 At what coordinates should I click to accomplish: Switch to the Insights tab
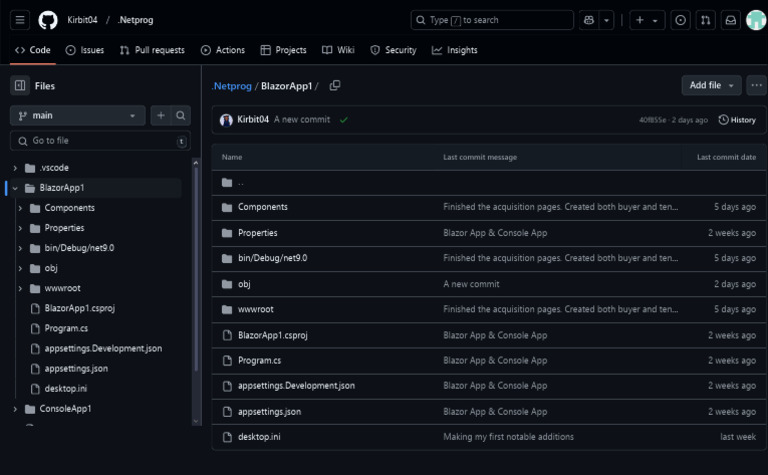pos(455,50)
